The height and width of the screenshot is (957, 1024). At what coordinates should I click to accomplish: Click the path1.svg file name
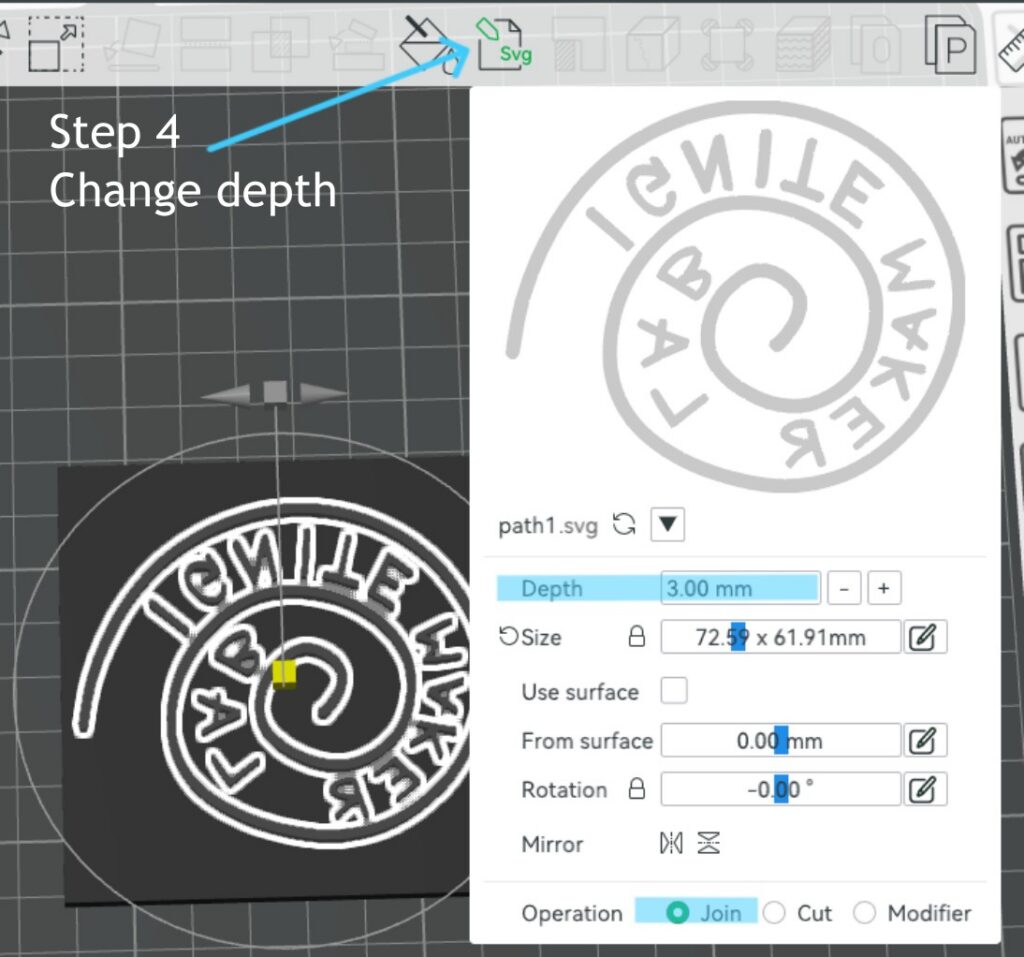coord(548,526)
